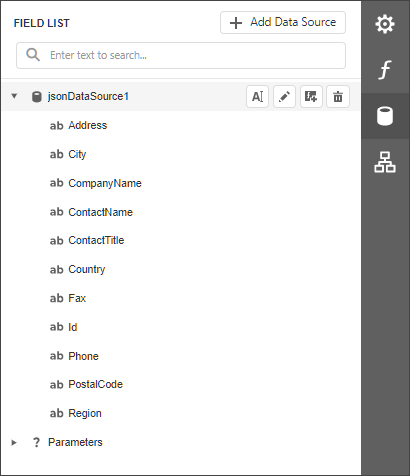The image size is (410, 476).
Task: Click the Add Data Source button
Action: (x=283, y=23)
